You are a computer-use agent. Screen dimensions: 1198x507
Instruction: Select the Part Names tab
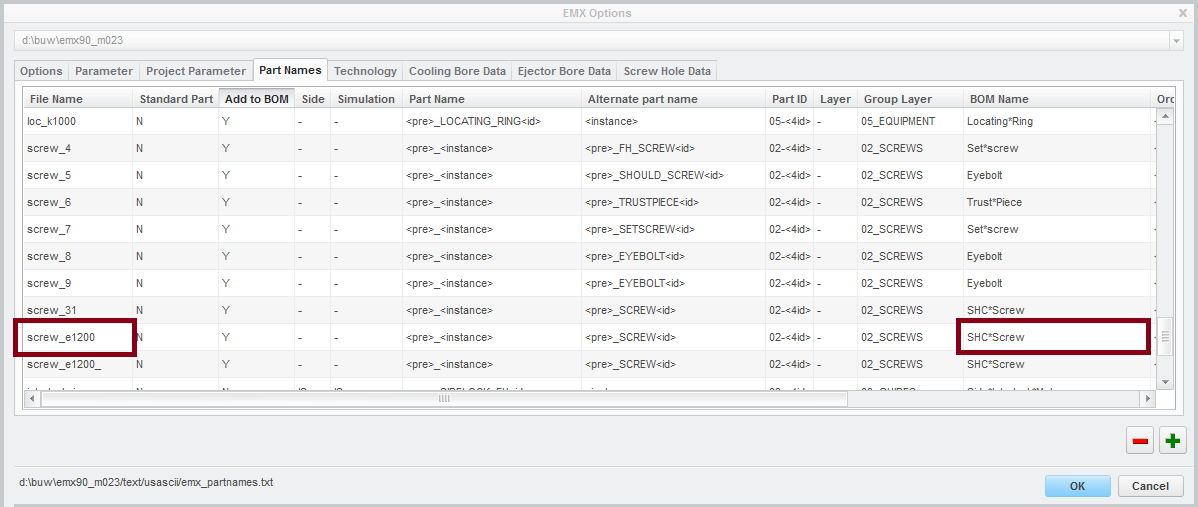[290, 69]
